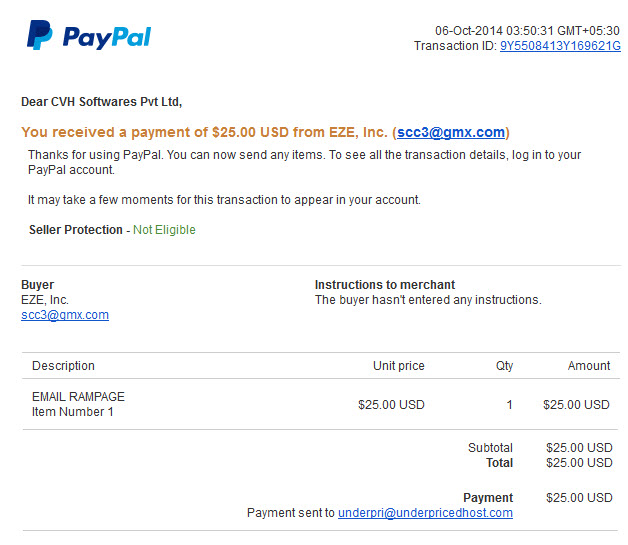The image size is (628, 545).
Task: Click scc3@gmx.com link in orange payment headline
Action: tap(451, 132)
